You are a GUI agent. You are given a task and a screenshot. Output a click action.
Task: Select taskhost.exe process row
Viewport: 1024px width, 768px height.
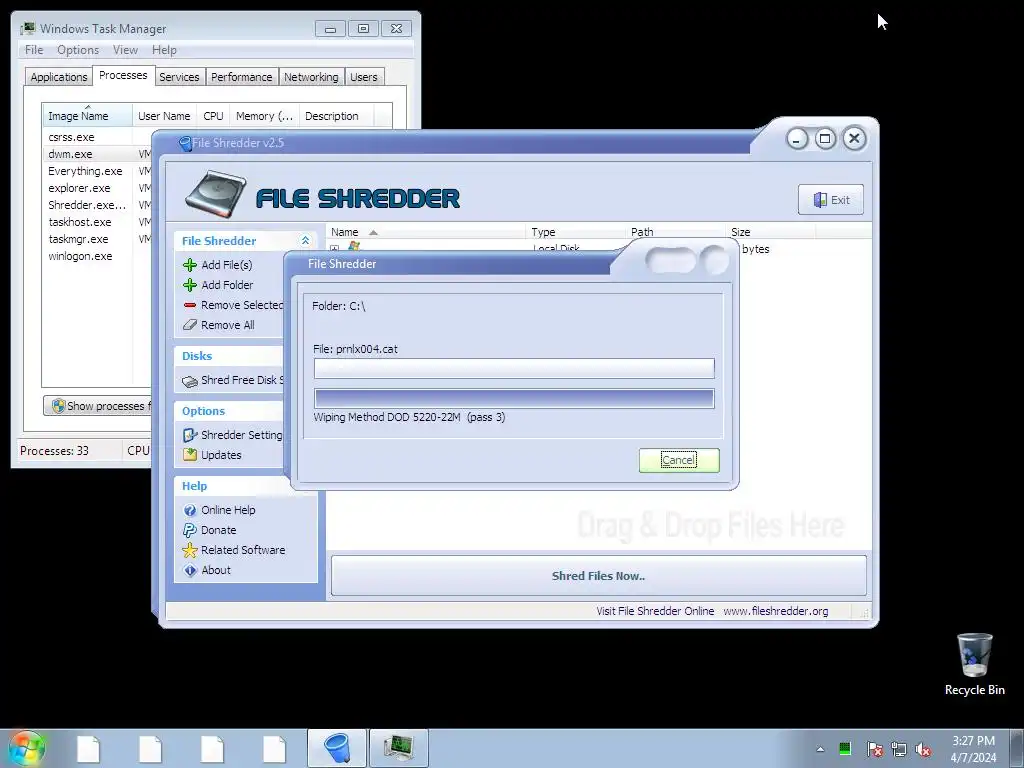(x=98, y=222)
